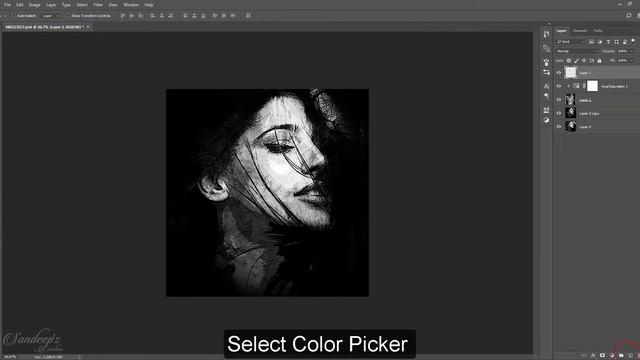Click Distribute horizontal centers icon
Image resolution: width=640 pixels, height=360 pixels.
coord(224,16)
